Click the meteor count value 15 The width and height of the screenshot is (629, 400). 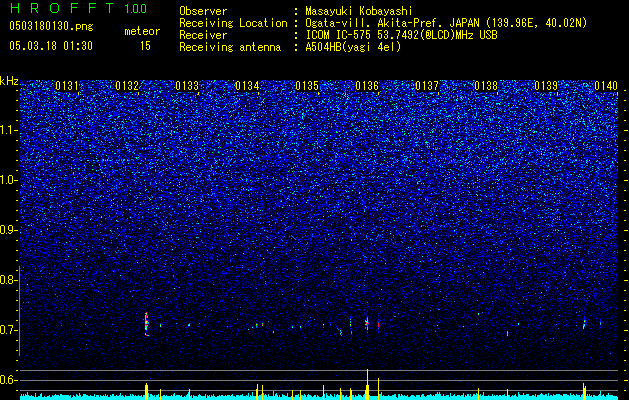tap(145, 46)
